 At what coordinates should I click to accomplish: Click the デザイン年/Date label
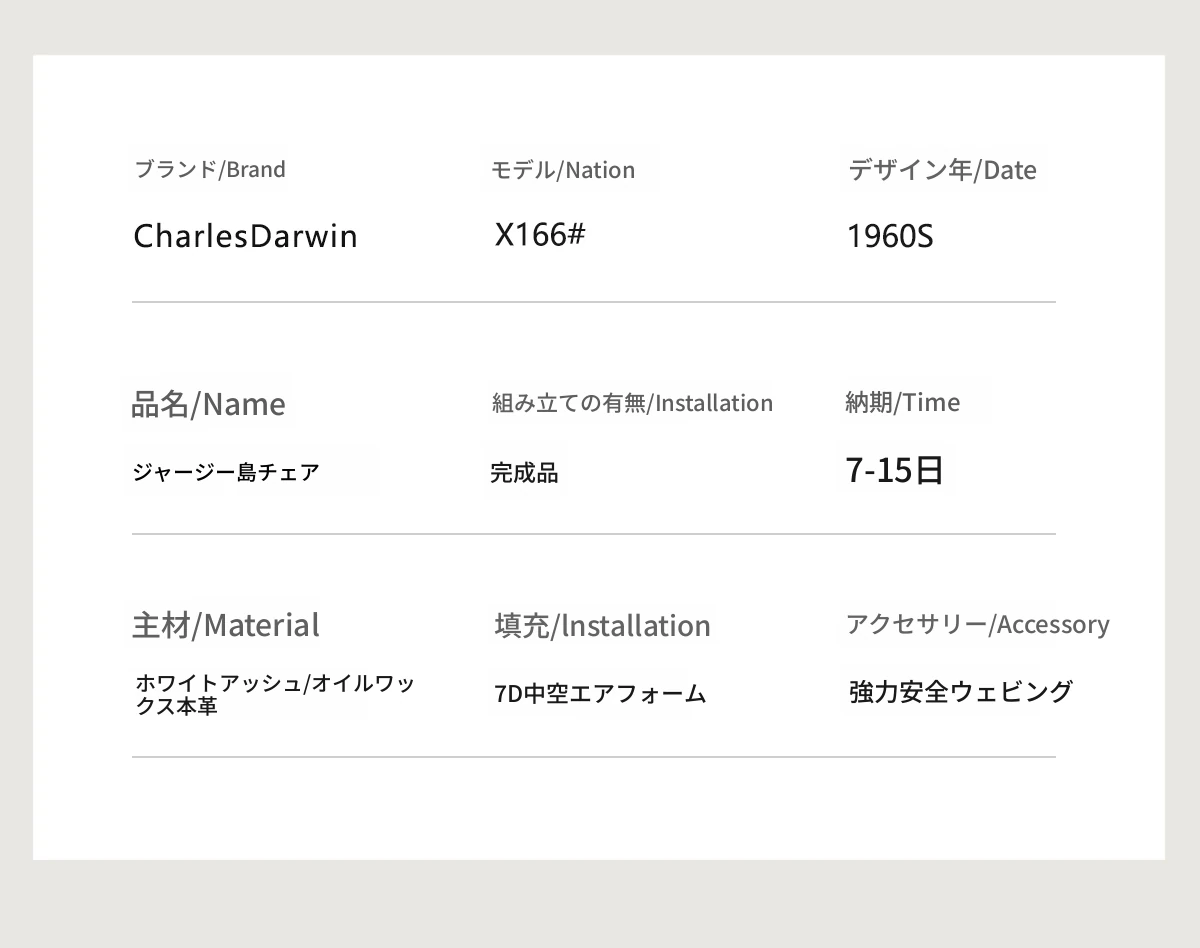pyautogui.click(x=942, y=170)
